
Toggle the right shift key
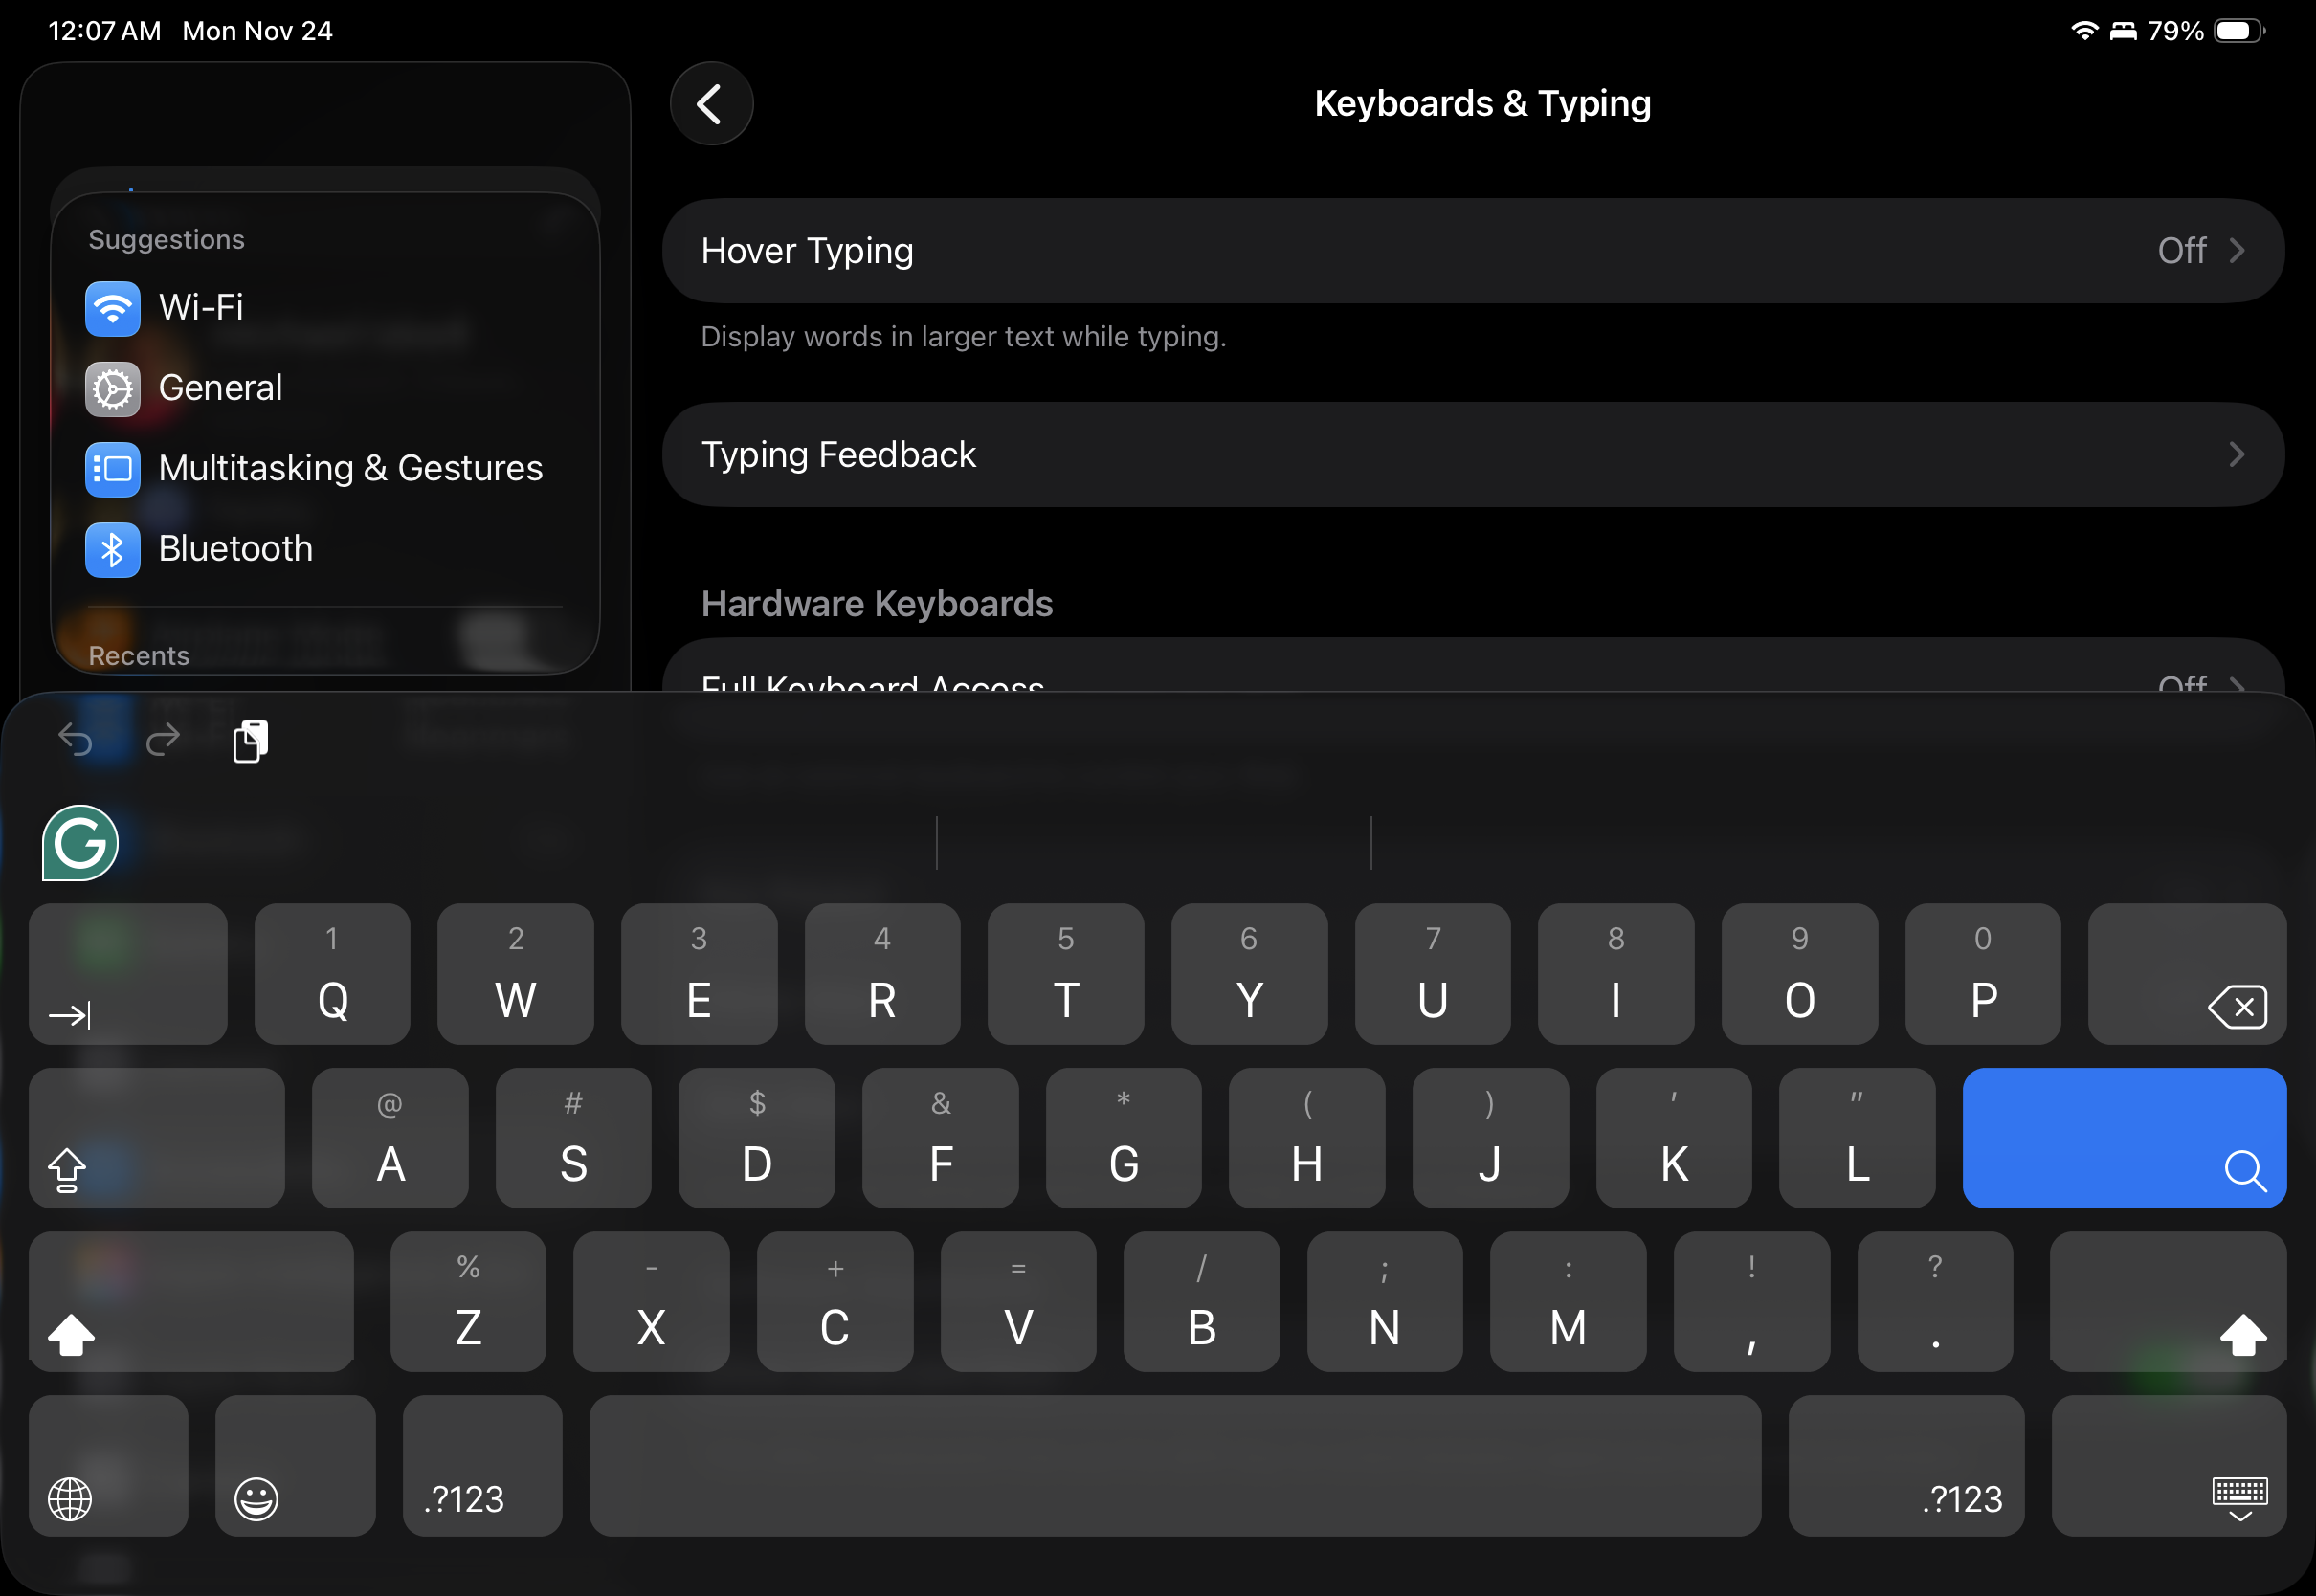[x=2168, y=1301]
